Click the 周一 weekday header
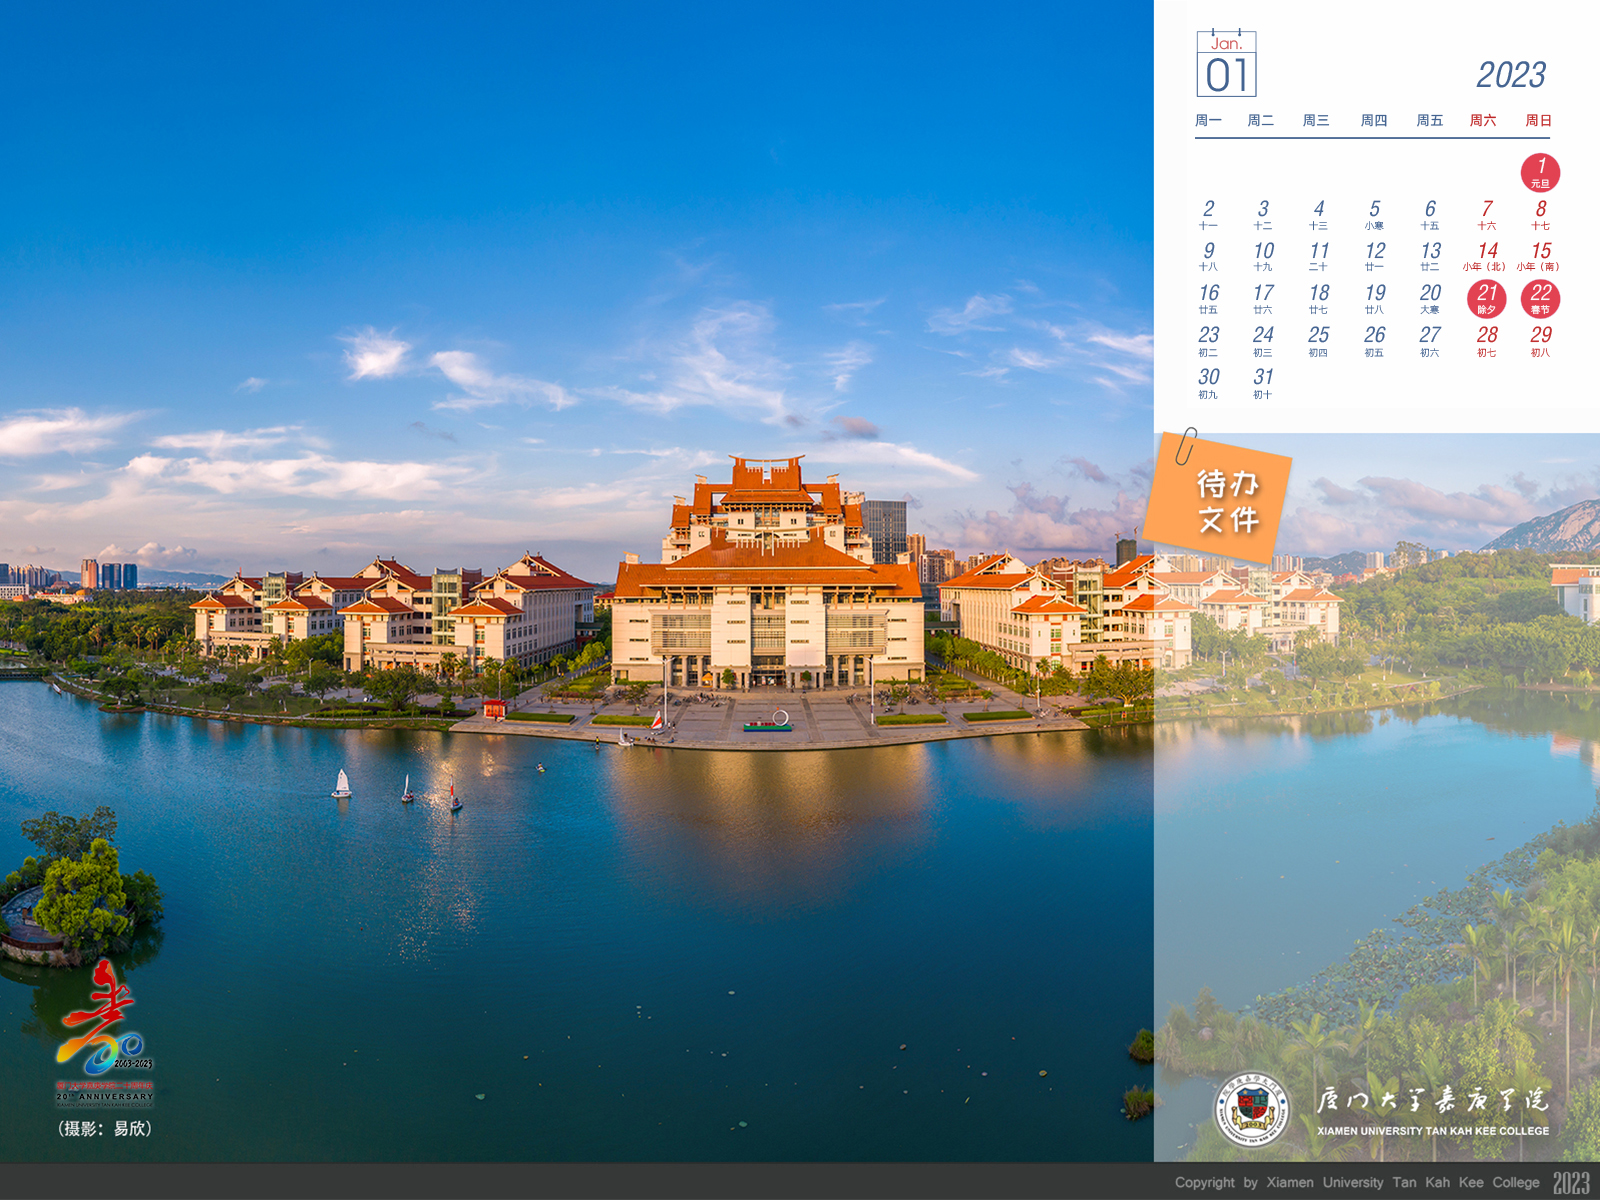 pos(1208,120)
